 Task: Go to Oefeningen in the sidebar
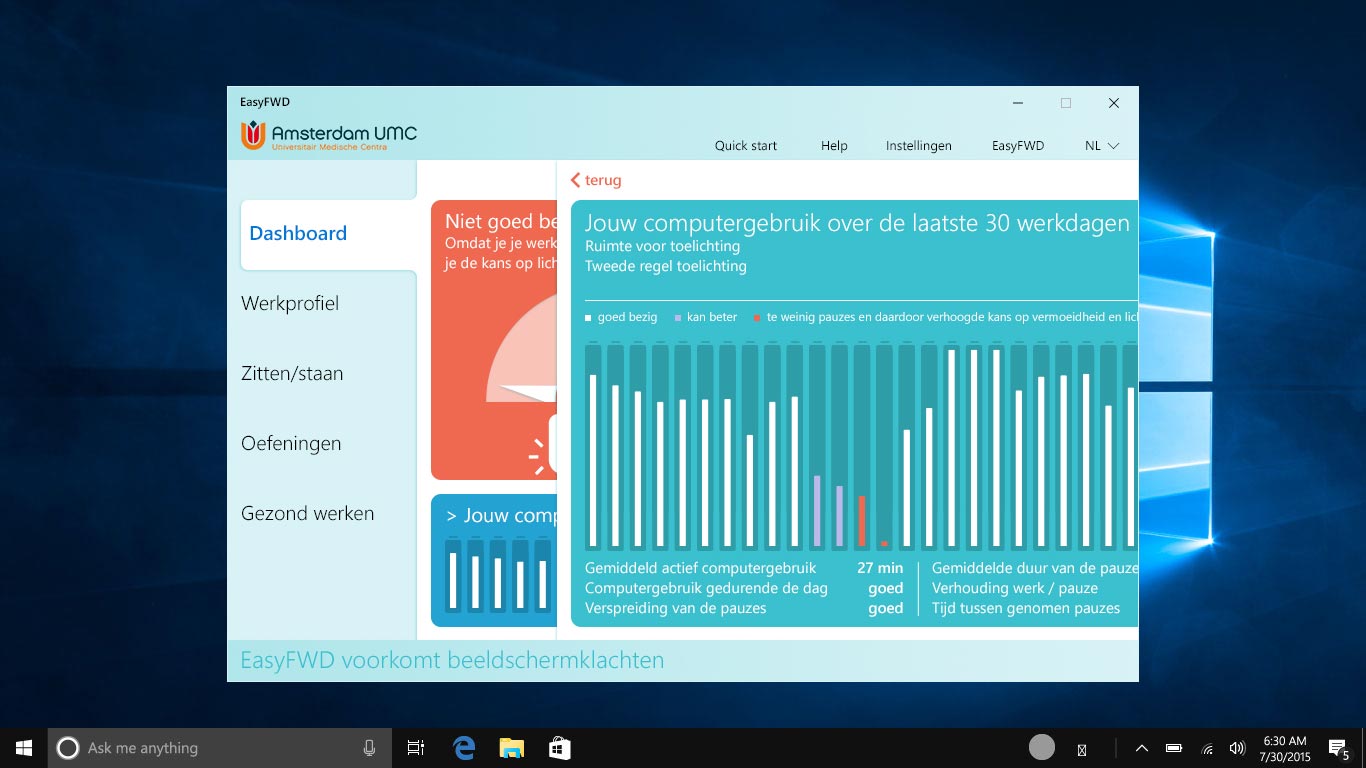291,443
